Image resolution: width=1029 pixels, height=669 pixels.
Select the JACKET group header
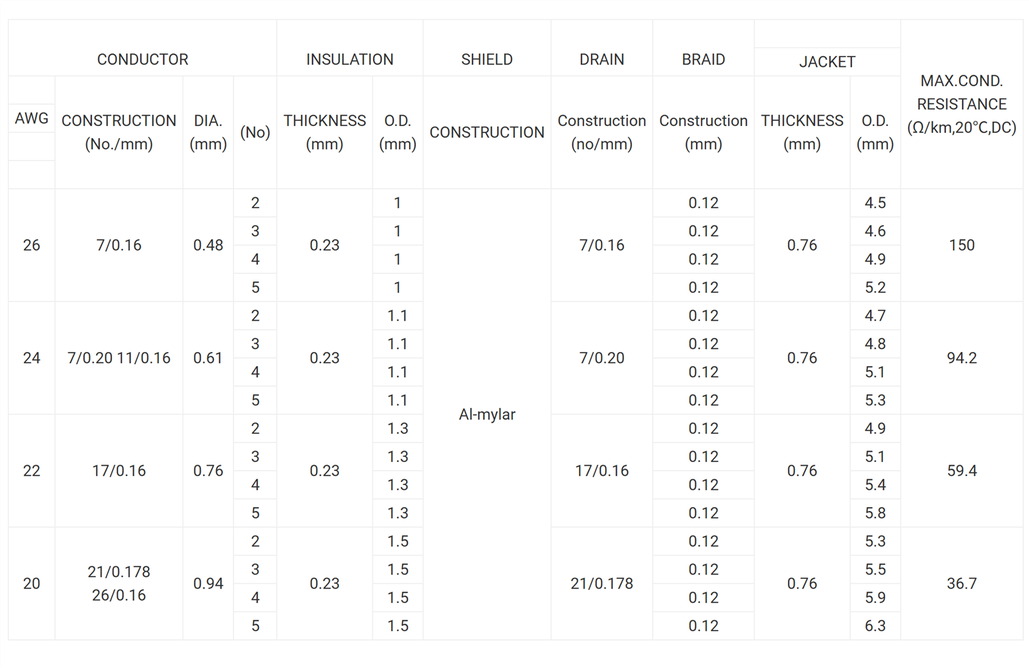coord(827,62)
